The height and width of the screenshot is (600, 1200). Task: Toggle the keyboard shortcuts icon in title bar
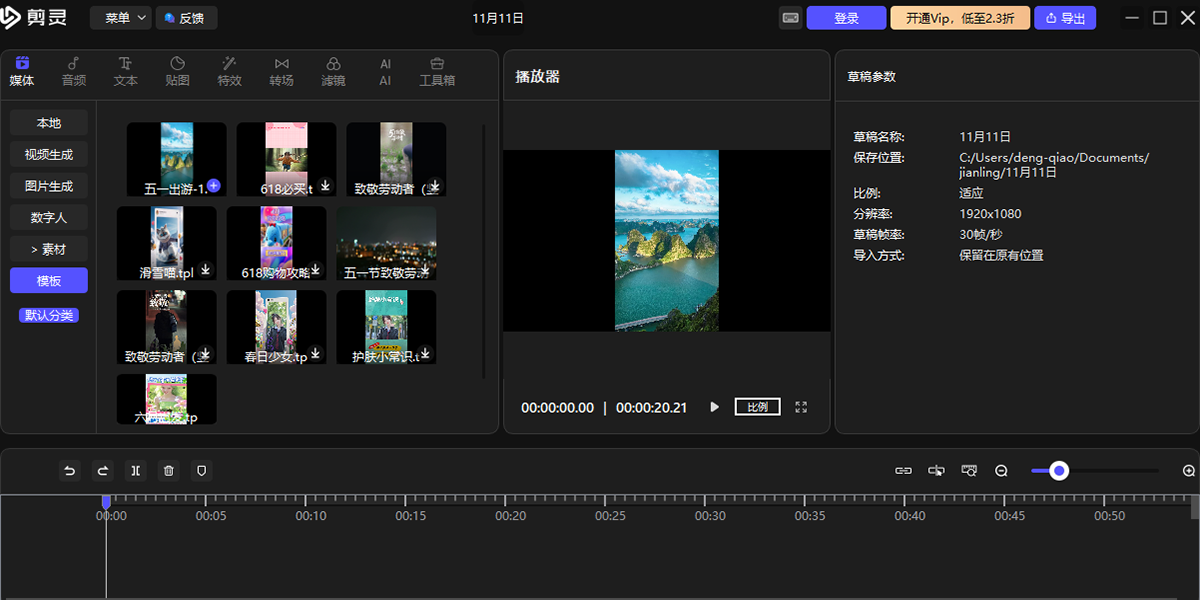point(789,17)
